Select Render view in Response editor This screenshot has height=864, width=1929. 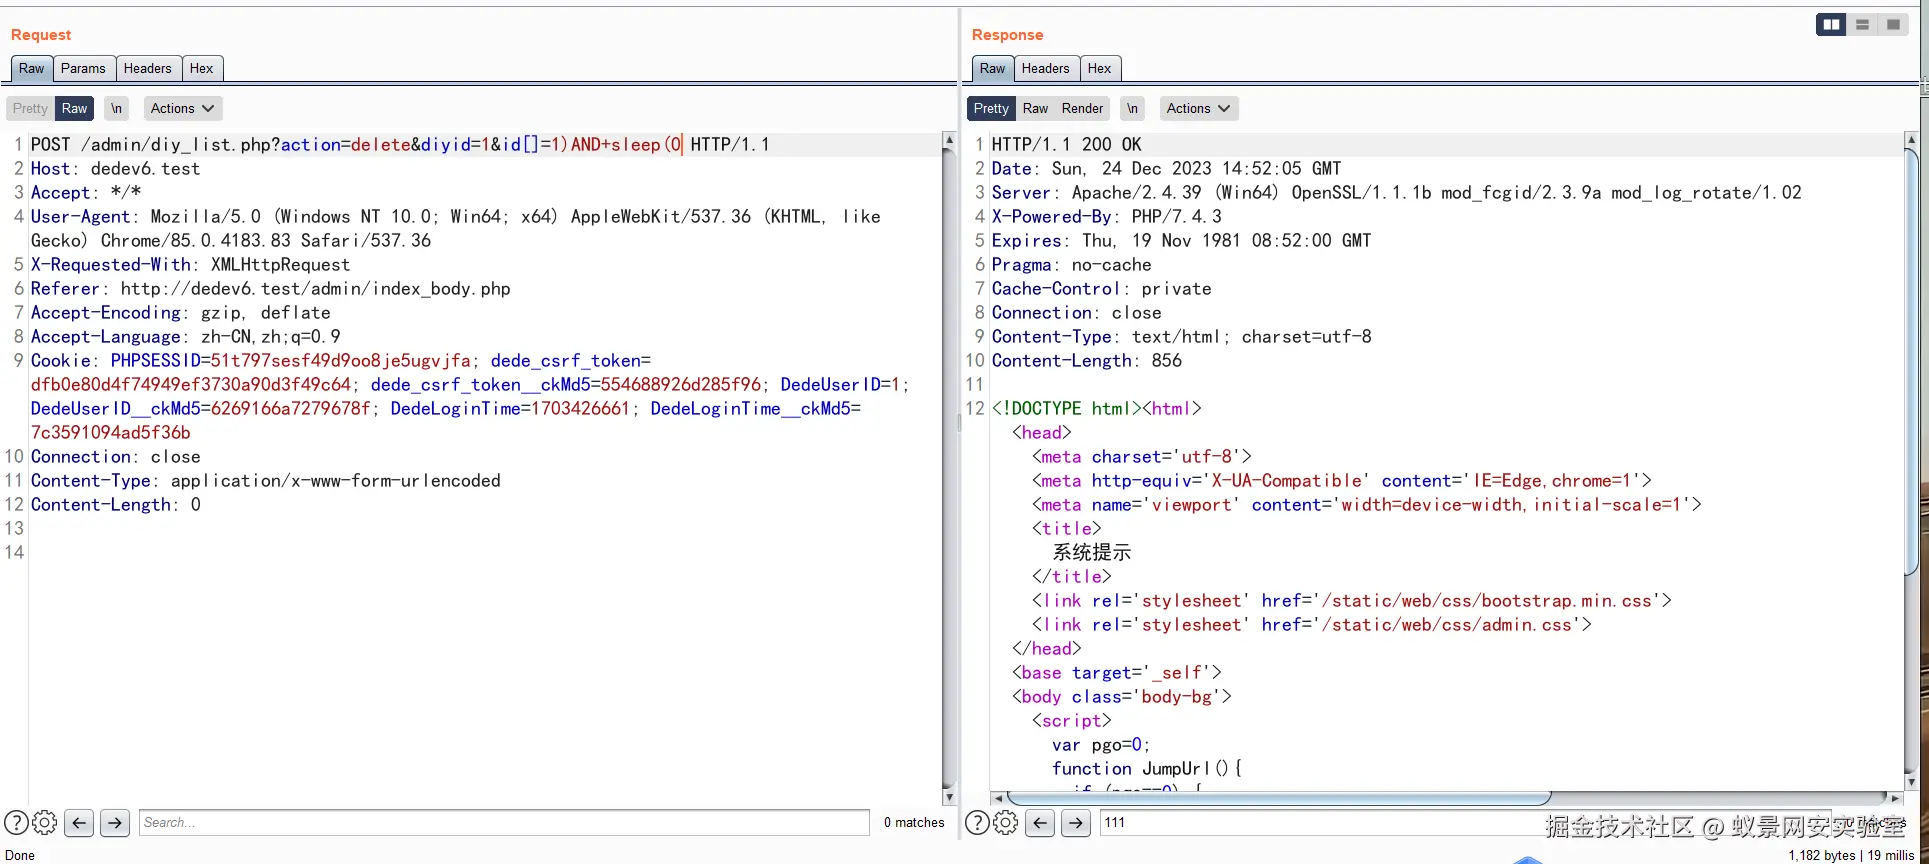click(1082, 108)
